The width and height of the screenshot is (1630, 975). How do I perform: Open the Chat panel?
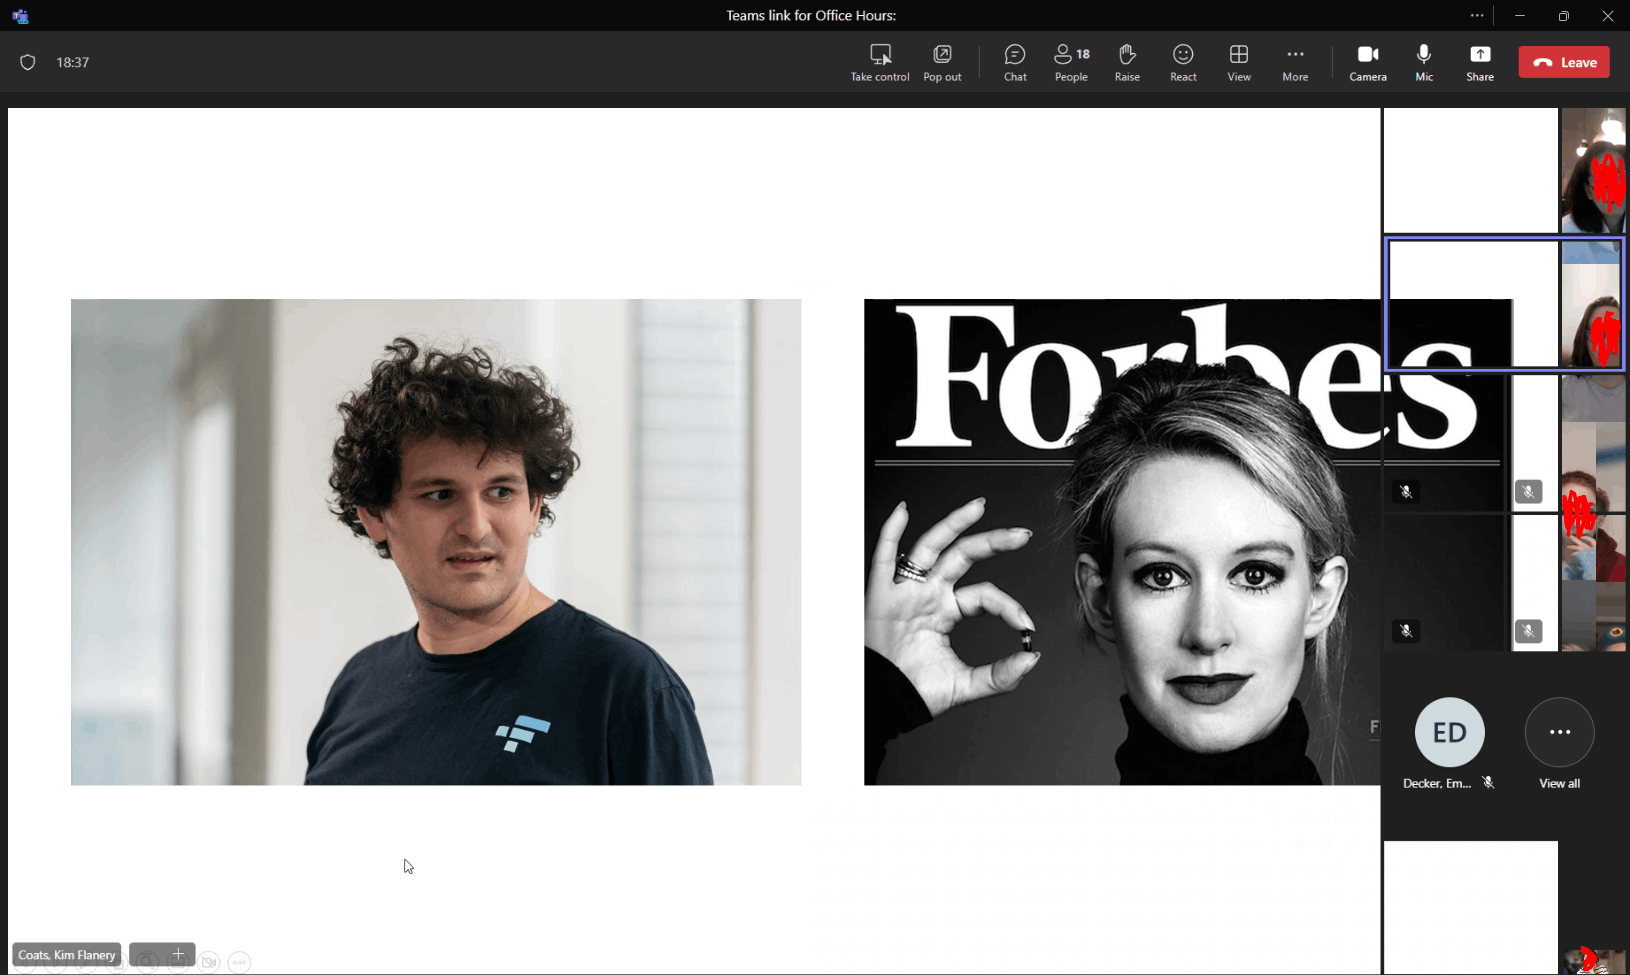click(1014, 61)
